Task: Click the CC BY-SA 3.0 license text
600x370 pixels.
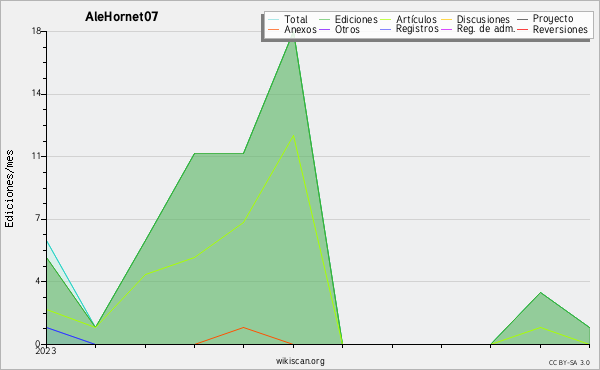Action: [569, 363]
